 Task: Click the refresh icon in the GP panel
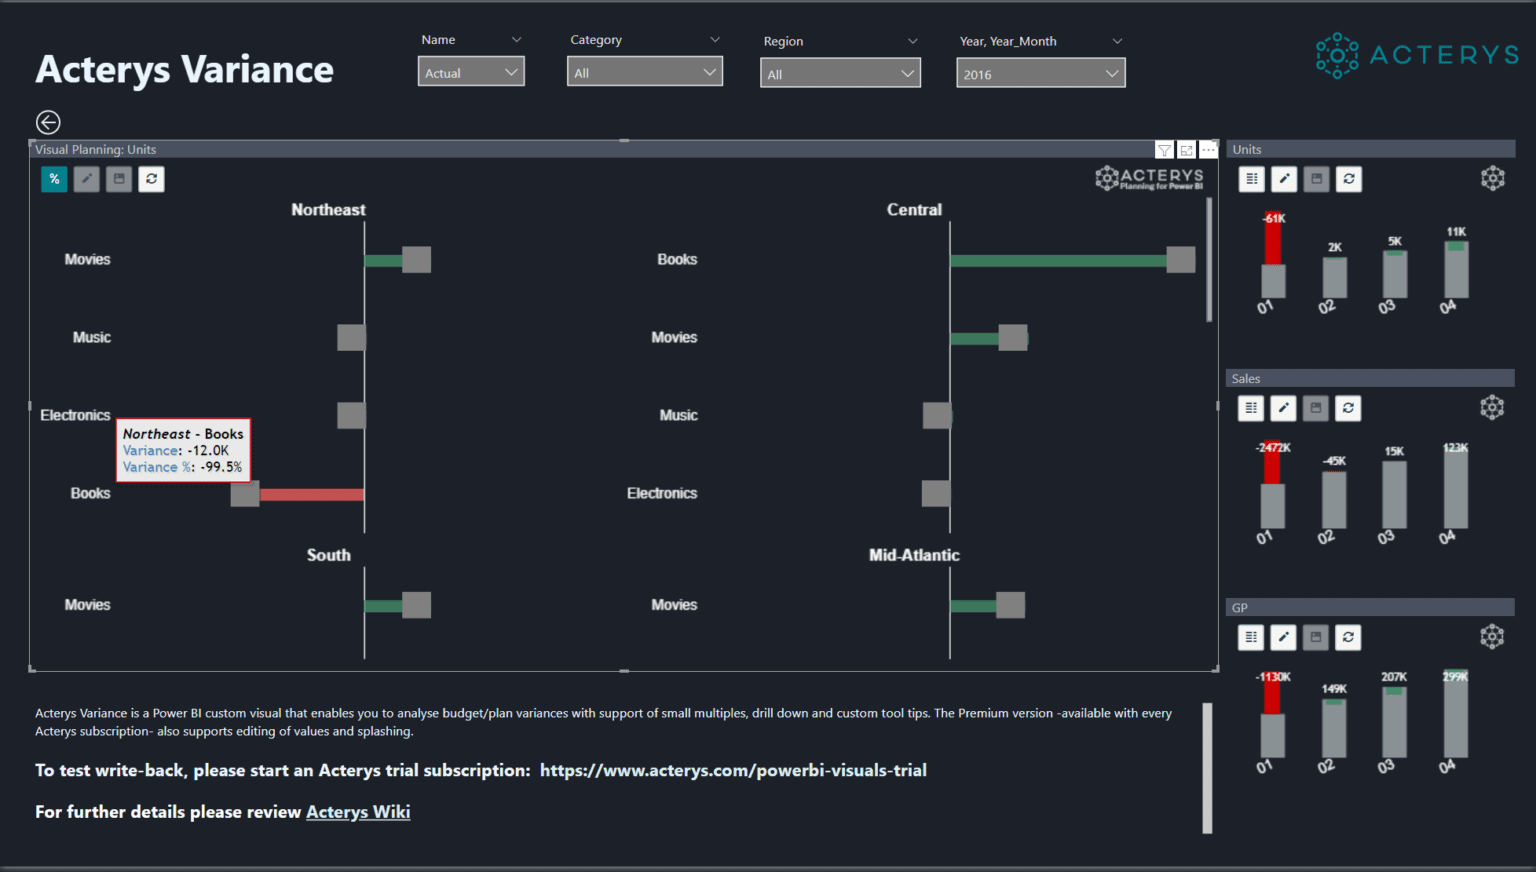click(x=1348, y=637)
